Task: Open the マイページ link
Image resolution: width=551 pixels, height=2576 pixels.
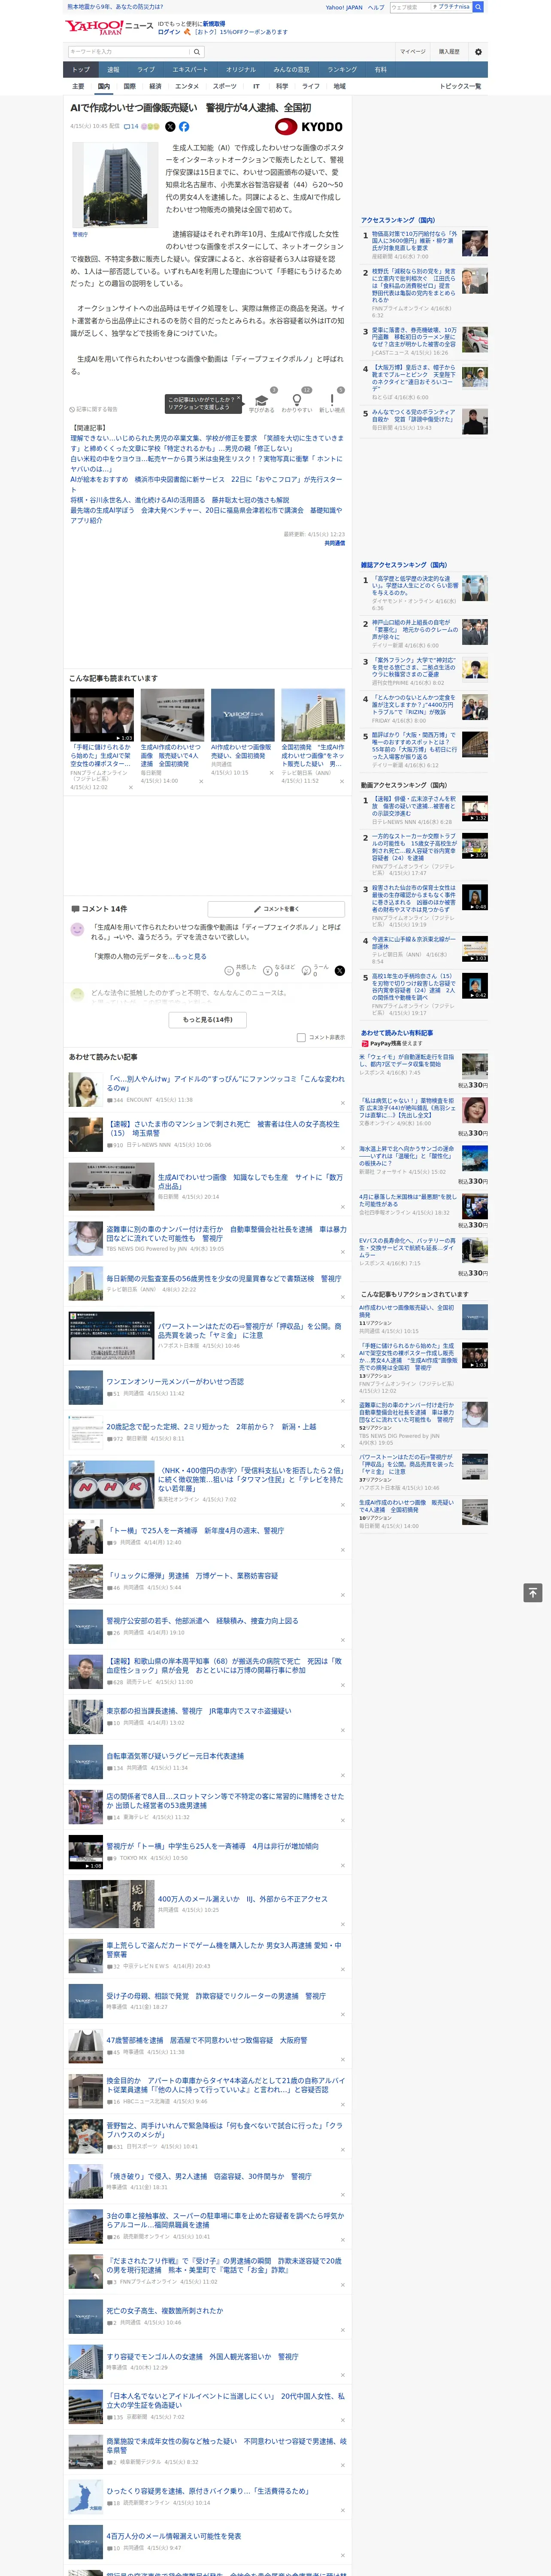Action: pos(412,52)
